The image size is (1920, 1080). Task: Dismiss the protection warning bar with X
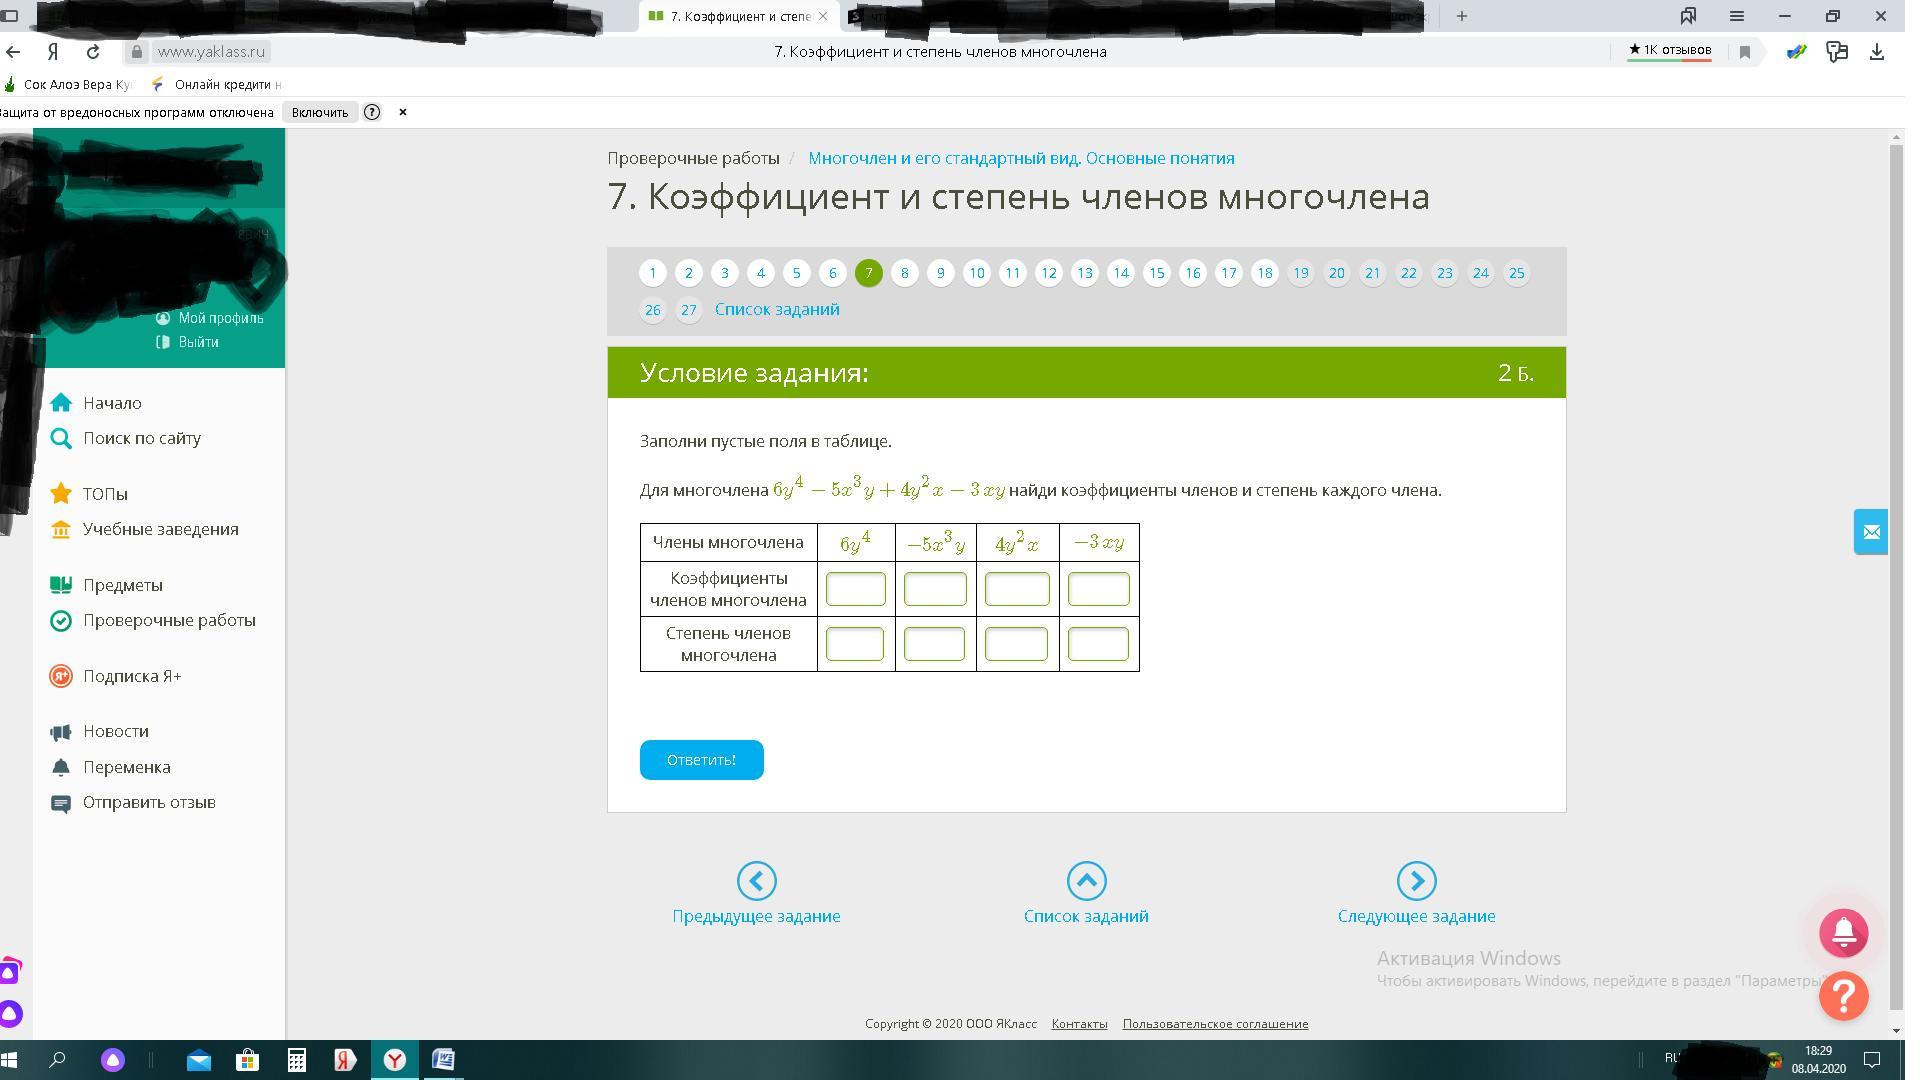403,112
